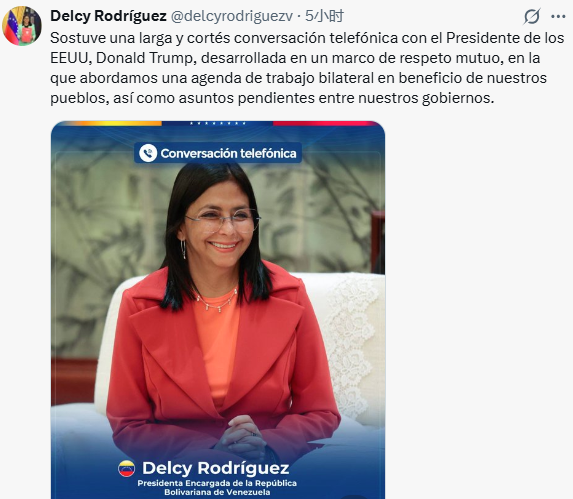Click the tweet's first line starting "Sostuve"
This screenshot has height=499, width=573.
[x=307, y=38]
